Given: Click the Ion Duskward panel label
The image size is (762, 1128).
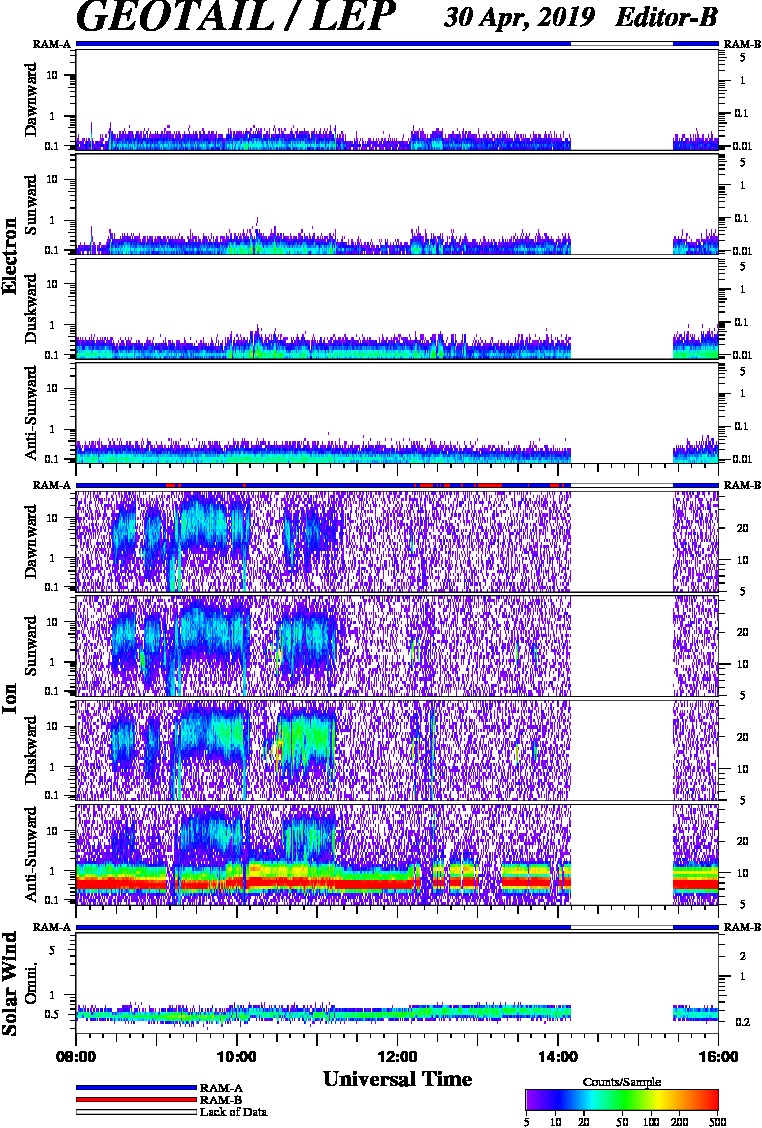Looking at the screenshot, I should (31, 750).
